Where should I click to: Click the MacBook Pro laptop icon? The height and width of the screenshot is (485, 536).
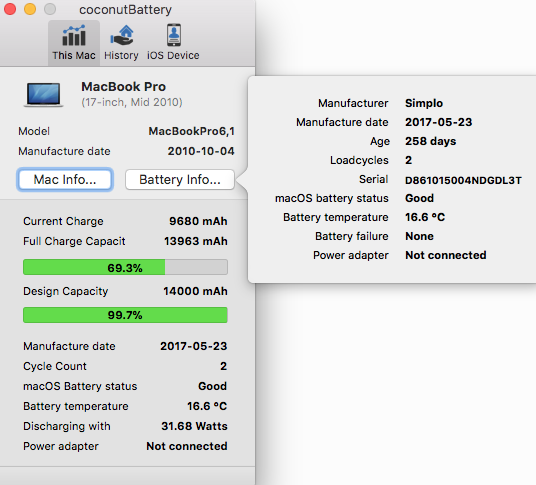point(43,94)
